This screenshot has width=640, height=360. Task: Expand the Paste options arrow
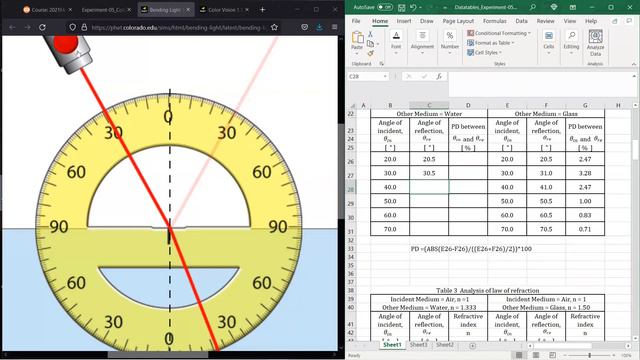click(x=357, y=53)
